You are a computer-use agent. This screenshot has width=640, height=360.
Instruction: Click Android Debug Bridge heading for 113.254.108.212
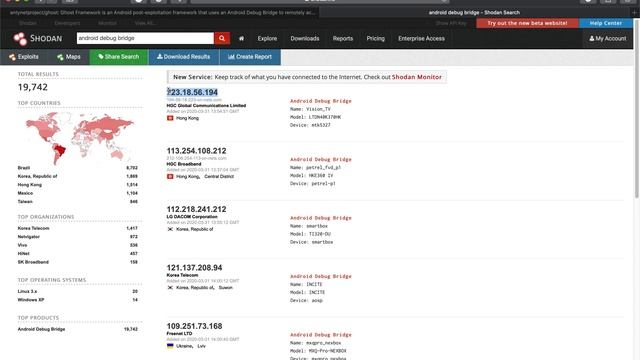point(321,159)
